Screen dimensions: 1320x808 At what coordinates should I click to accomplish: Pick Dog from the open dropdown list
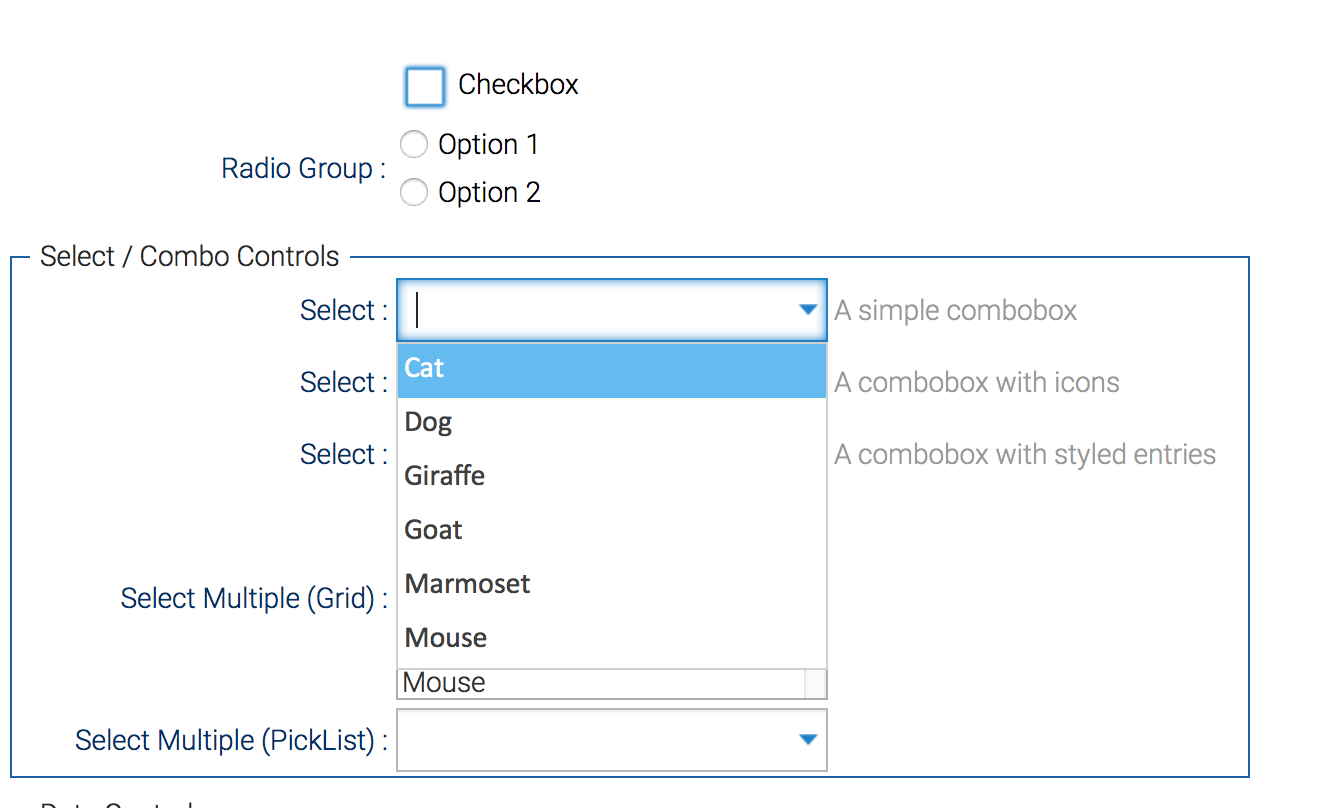click(612, 422)
